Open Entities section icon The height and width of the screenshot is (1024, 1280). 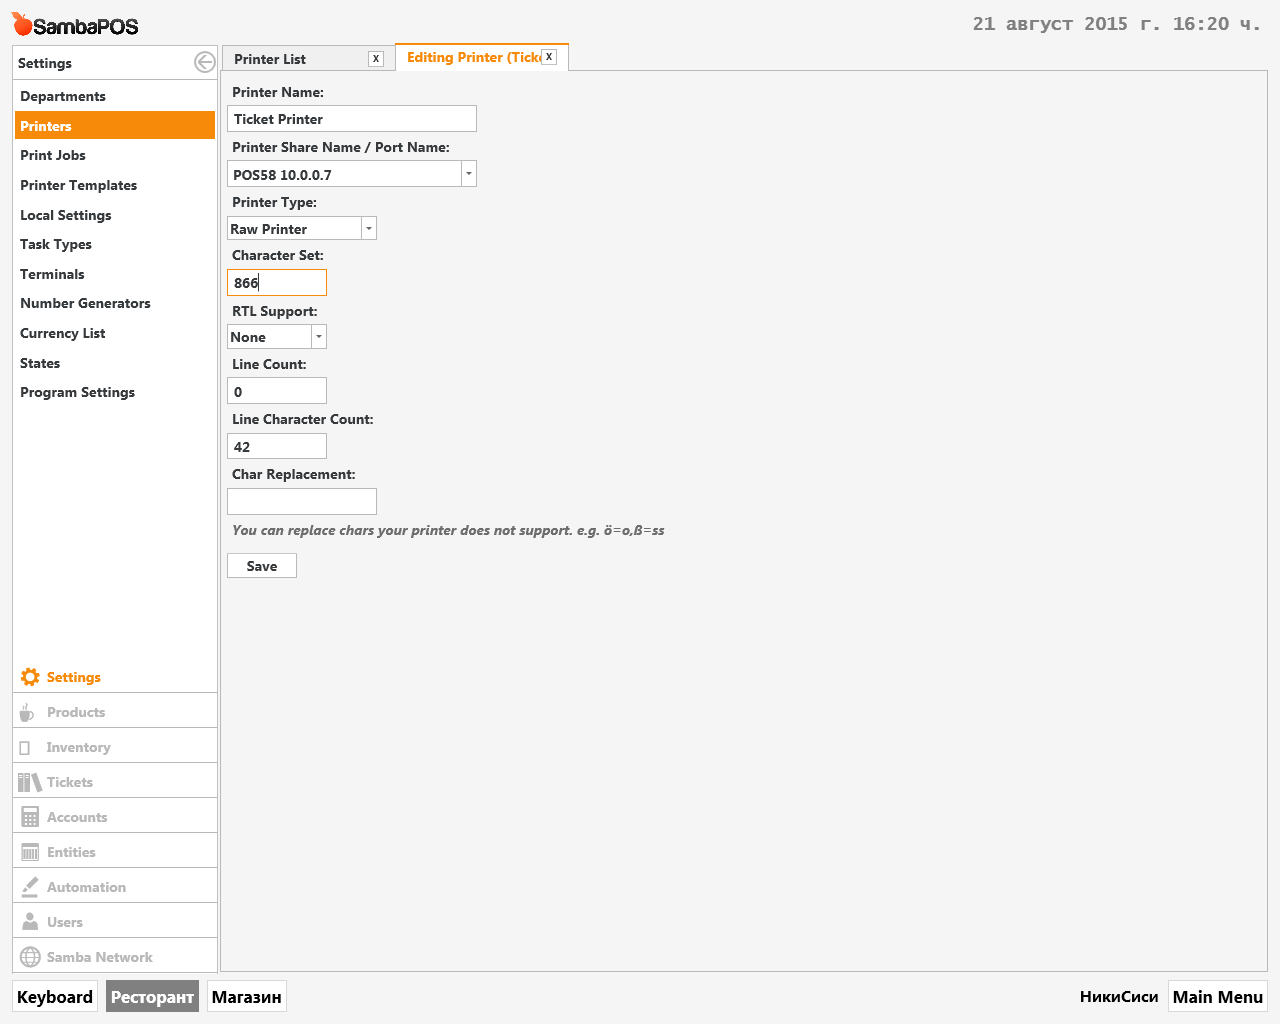coord(30,852)
